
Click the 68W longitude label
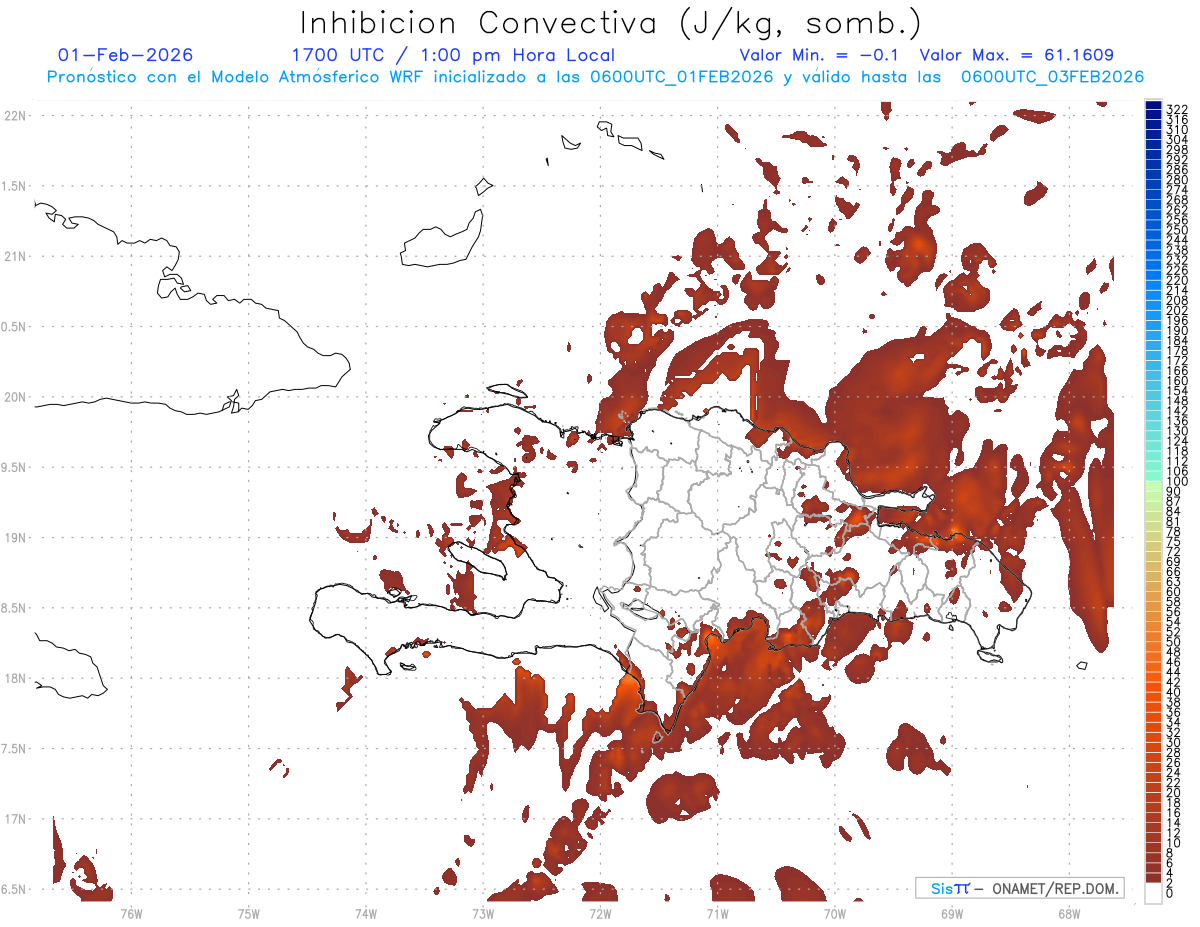click(1069, 912)
